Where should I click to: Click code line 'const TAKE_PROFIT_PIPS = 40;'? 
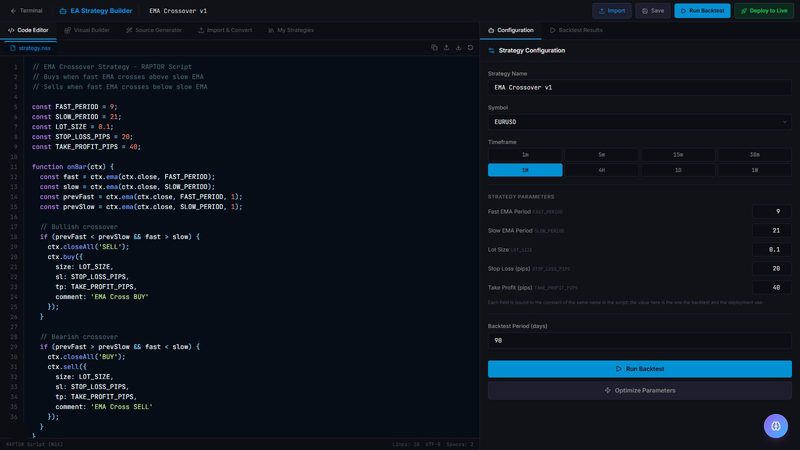pyautogui.click(x=86, y=147)
